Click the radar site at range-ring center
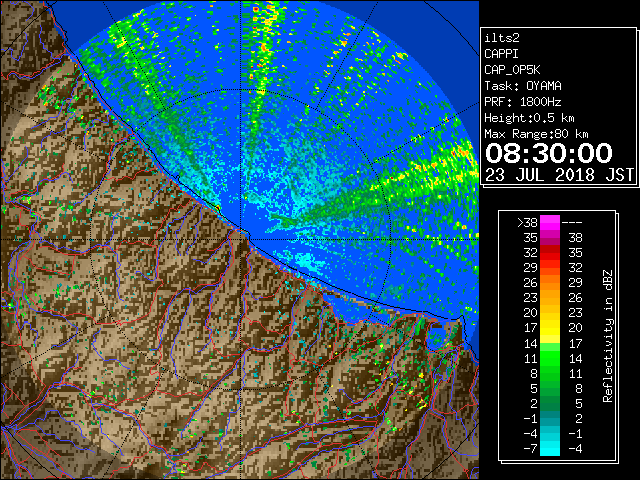 [x=241, y=239]
